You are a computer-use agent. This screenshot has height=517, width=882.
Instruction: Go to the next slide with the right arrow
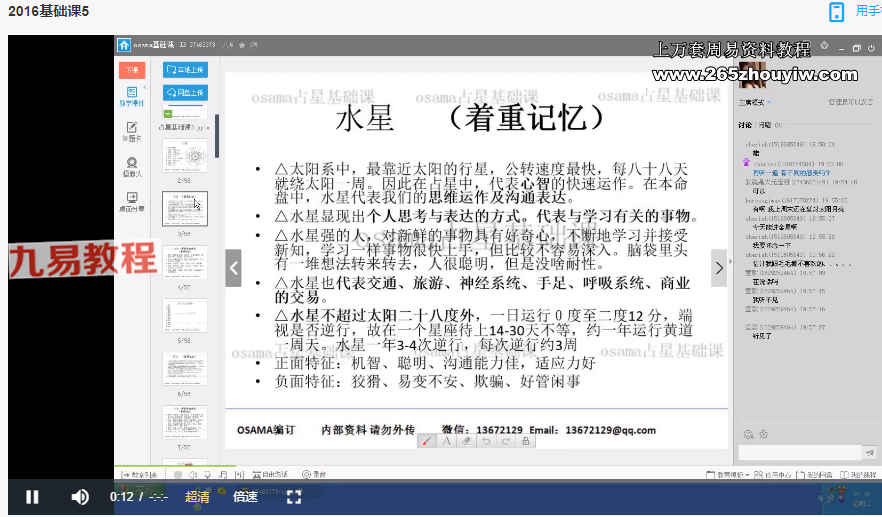pyautogui.click(x=719, y=268)
